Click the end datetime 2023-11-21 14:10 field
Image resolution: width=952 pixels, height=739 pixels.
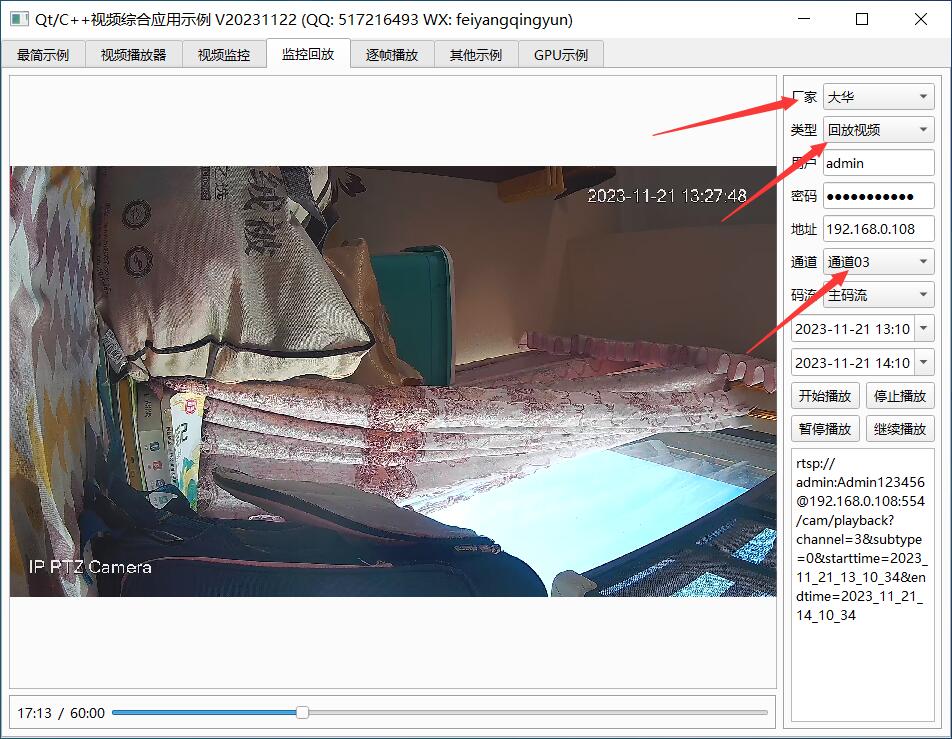852,363
